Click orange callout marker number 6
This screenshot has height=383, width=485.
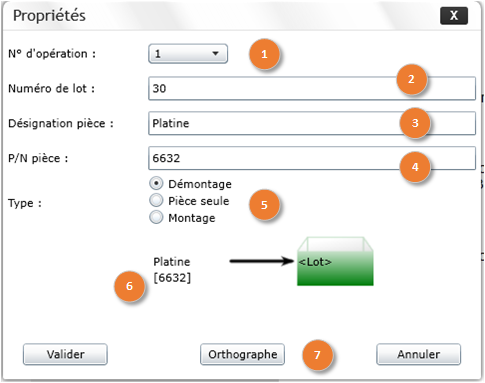pyautogui.click(x=129, y=286)
